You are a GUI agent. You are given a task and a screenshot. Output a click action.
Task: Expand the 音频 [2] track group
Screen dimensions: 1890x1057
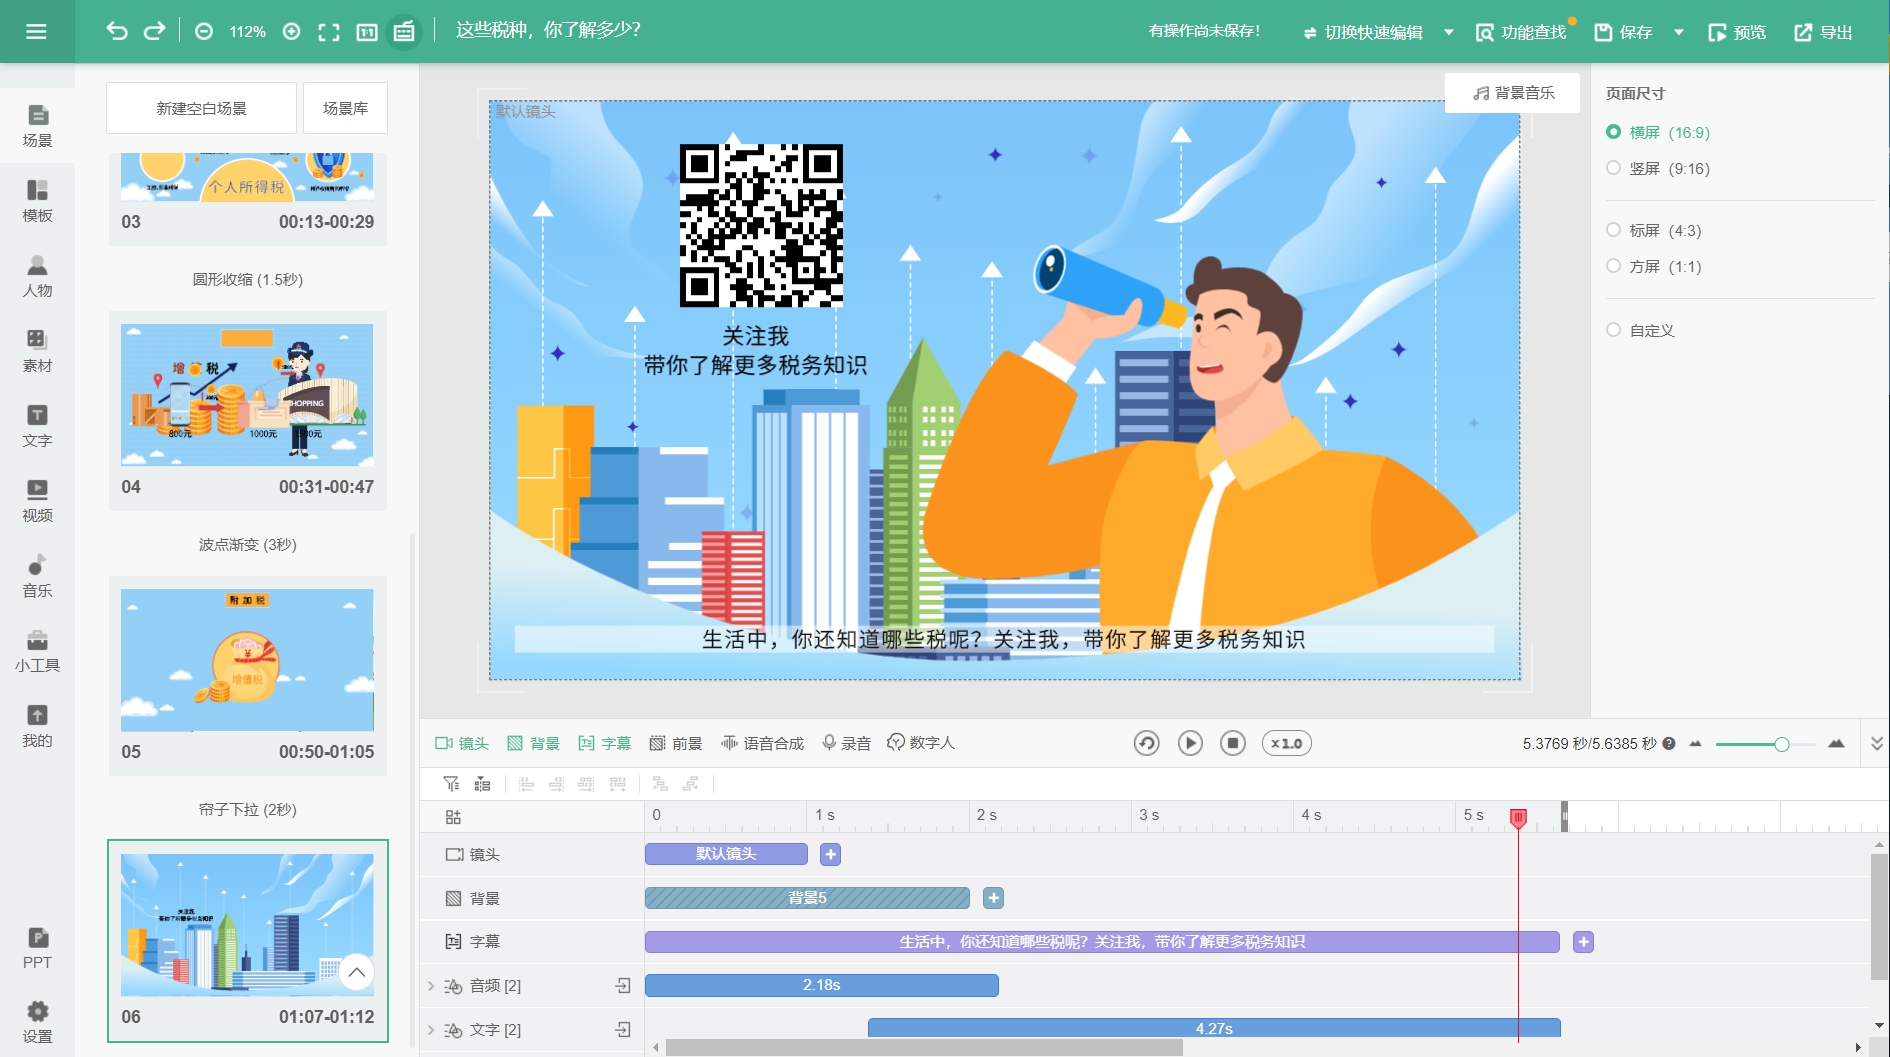pyautogui.click(x=431, y=986)
